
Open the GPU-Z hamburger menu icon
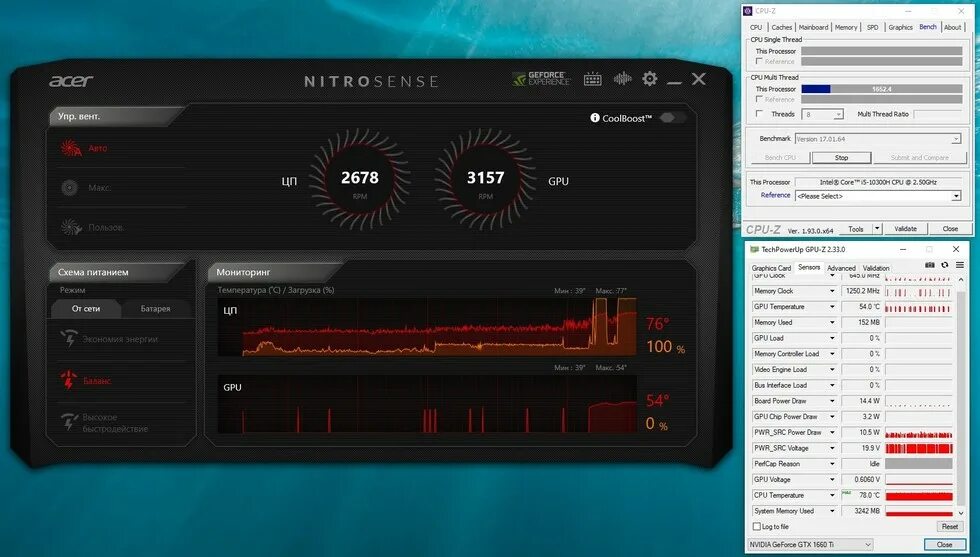[x=959, y=265]
